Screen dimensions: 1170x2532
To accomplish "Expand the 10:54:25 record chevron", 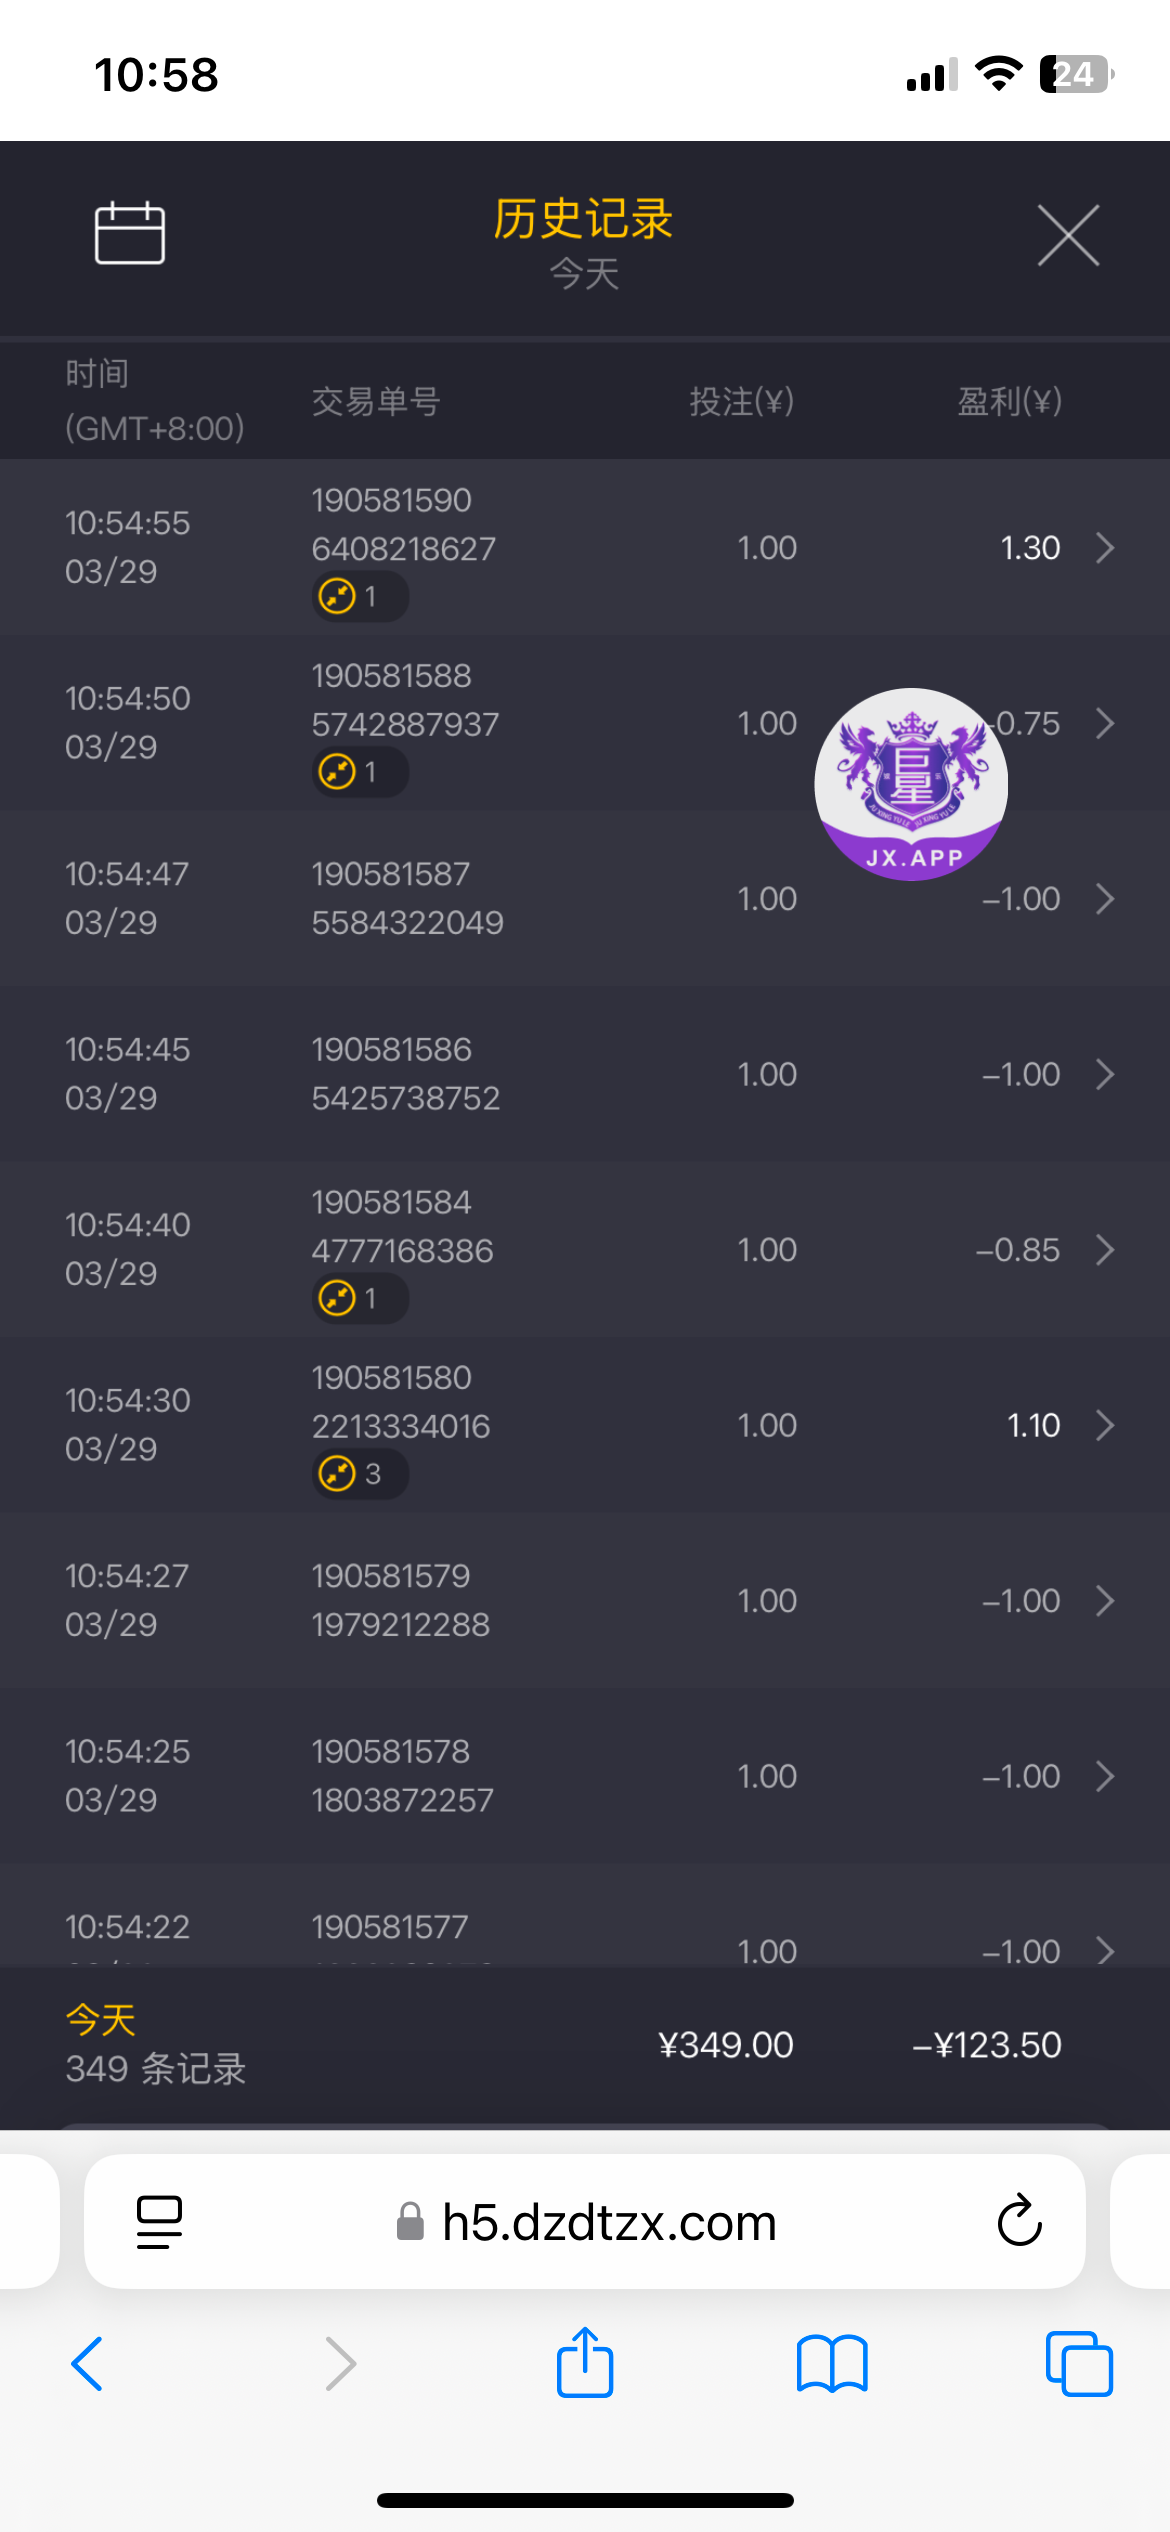I will (1104, 1776).
